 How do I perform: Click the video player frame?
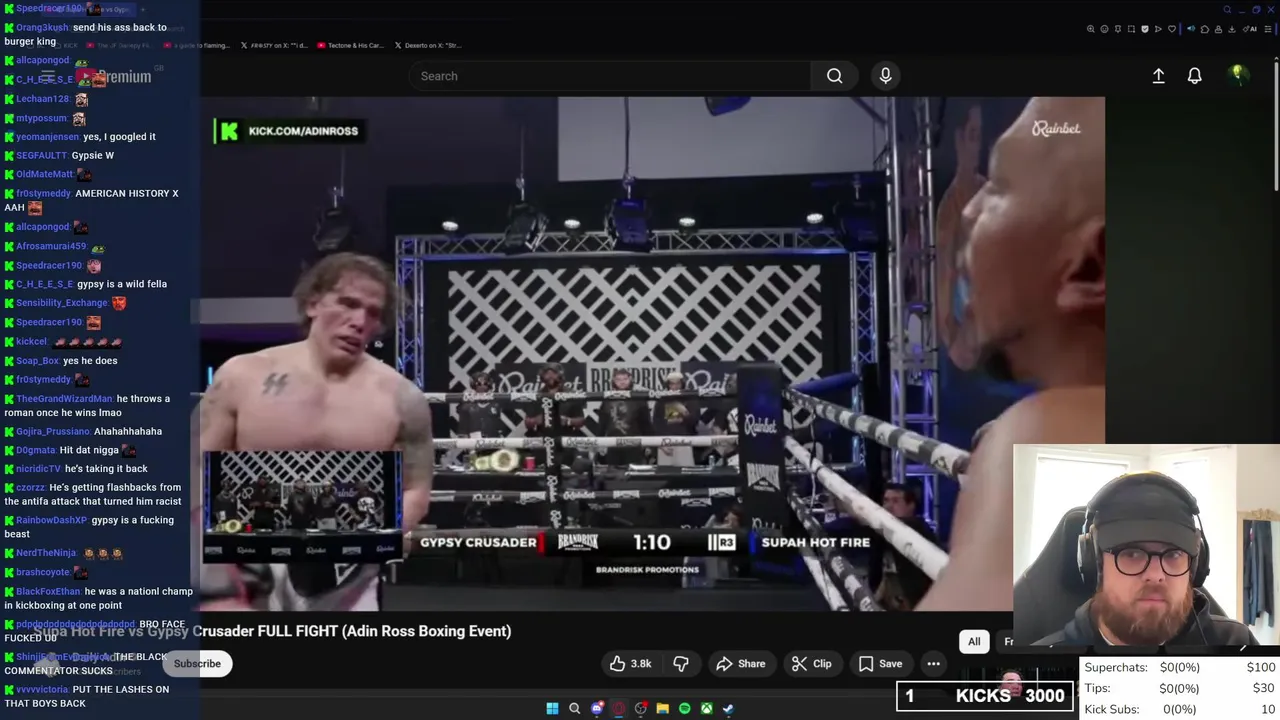coord(652,353)
